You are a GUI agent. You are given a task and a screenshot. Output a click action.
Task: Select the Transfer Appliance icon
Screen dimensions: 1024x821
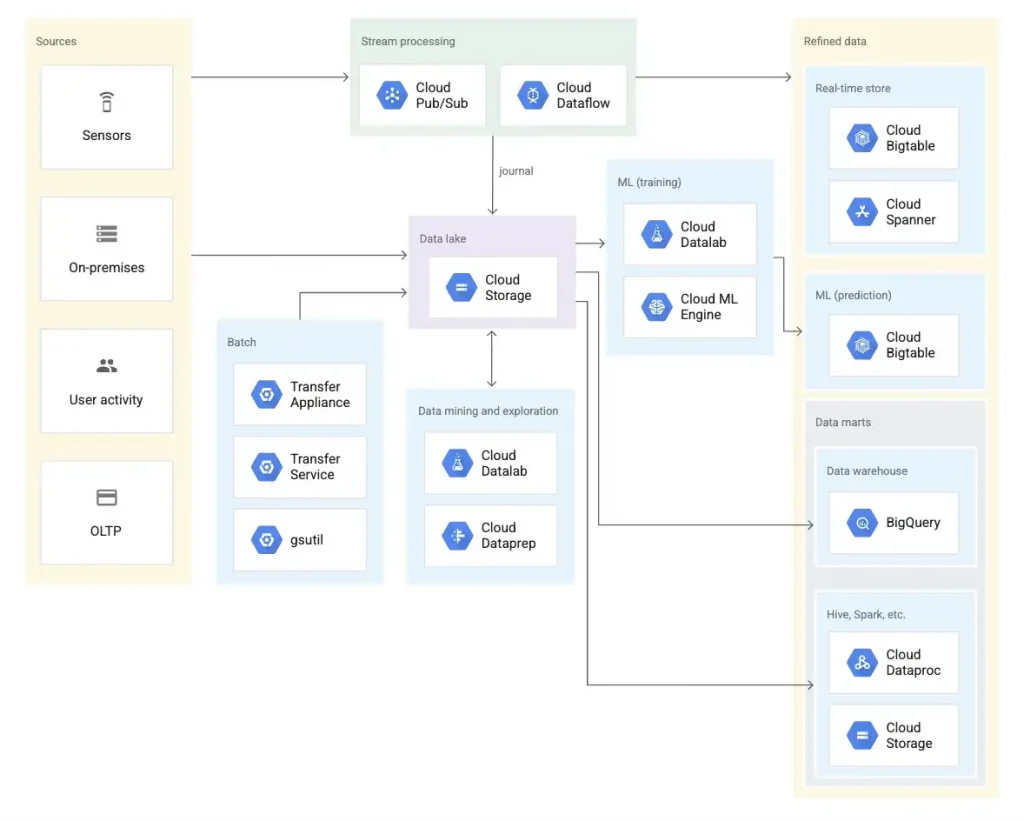[x=266, y=394]
